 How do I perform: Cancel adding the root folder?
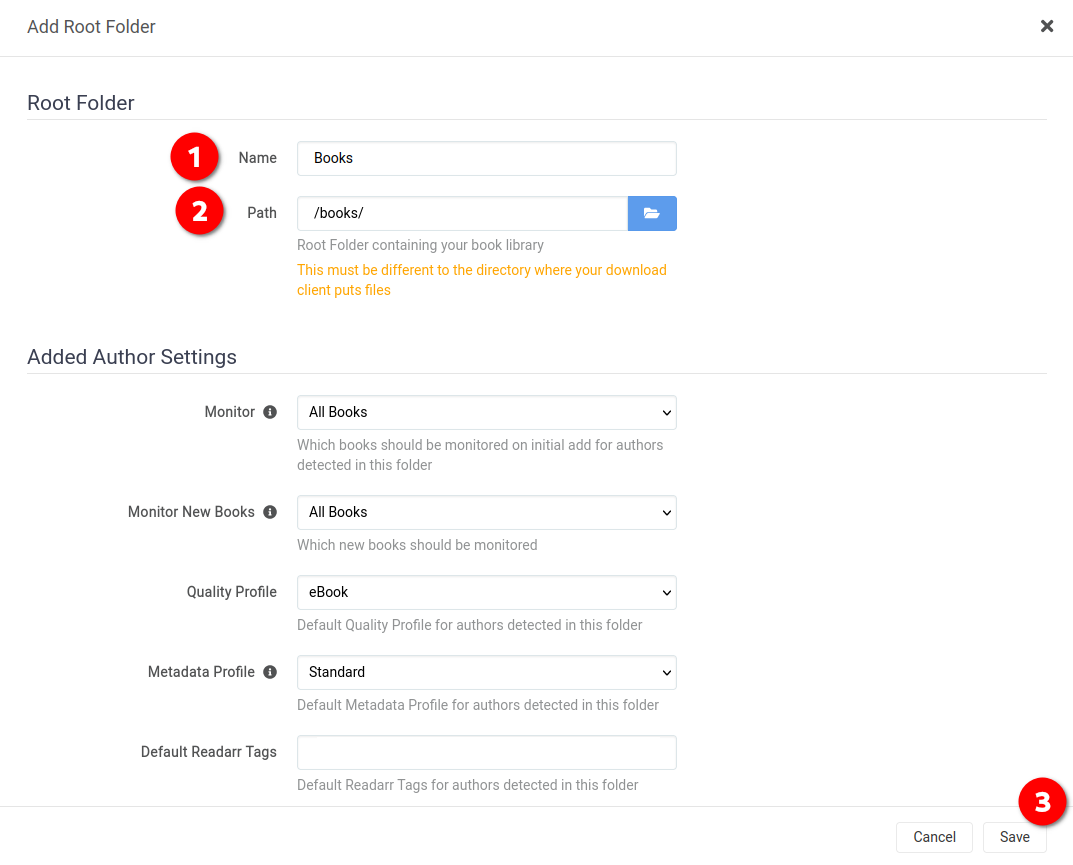pyautogui.click(x=934, y=837)
